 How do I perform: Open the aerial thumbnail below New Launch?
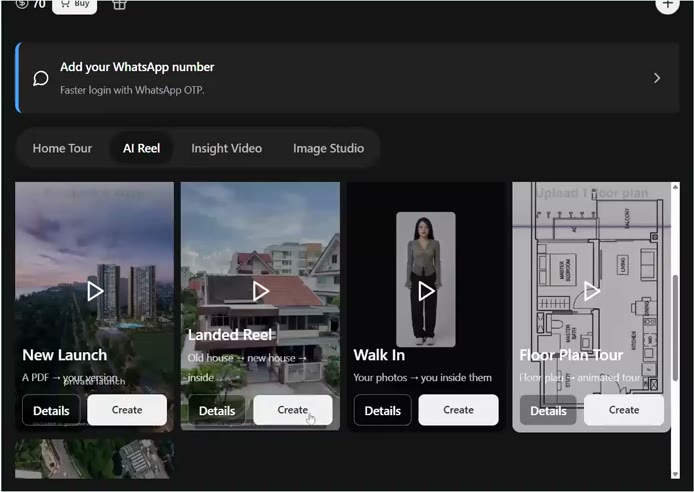[95, 459]
